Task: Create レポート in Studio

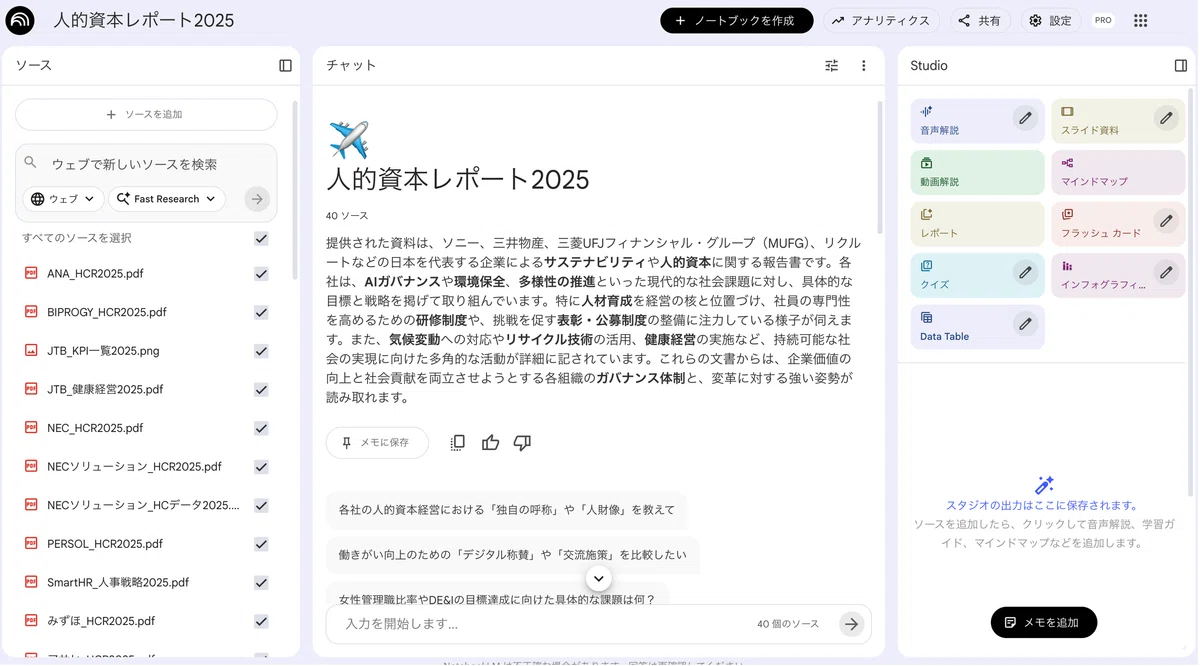Action: 978,223
